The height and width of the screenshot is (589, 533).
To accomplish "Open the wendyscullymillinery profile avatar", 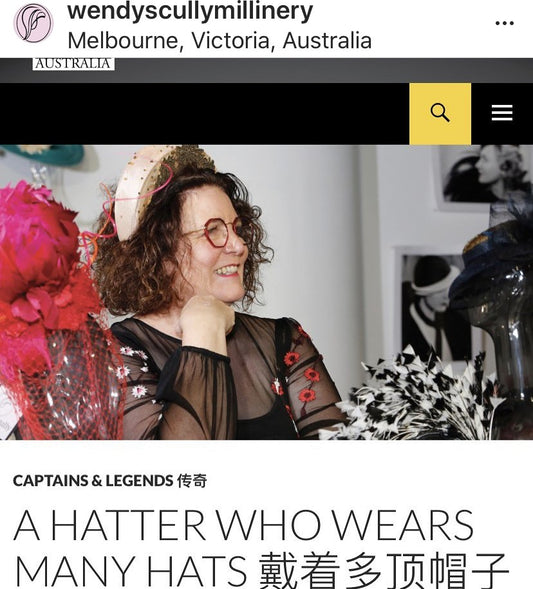I will click(33, 23).
